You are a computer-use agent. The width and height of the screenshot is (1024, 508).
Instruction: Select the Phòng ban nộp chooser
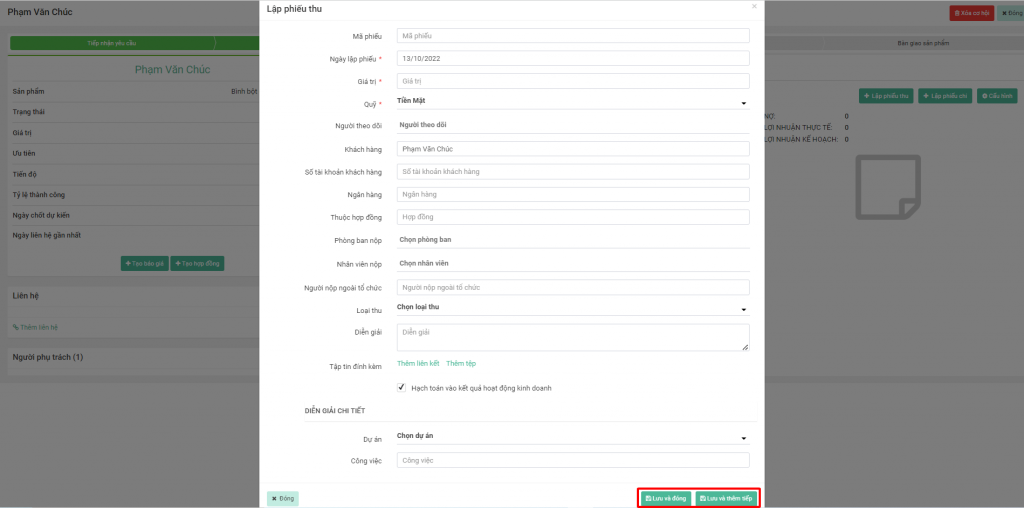(572, 240)
